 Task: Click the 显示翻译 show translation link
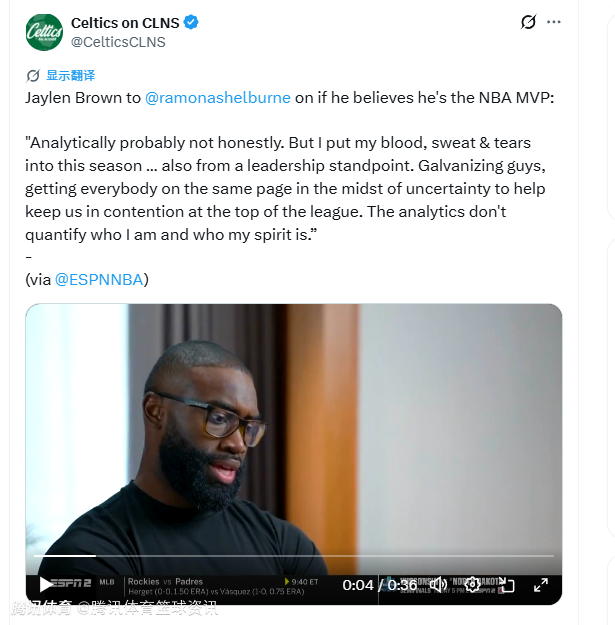(x=70, y=76)
